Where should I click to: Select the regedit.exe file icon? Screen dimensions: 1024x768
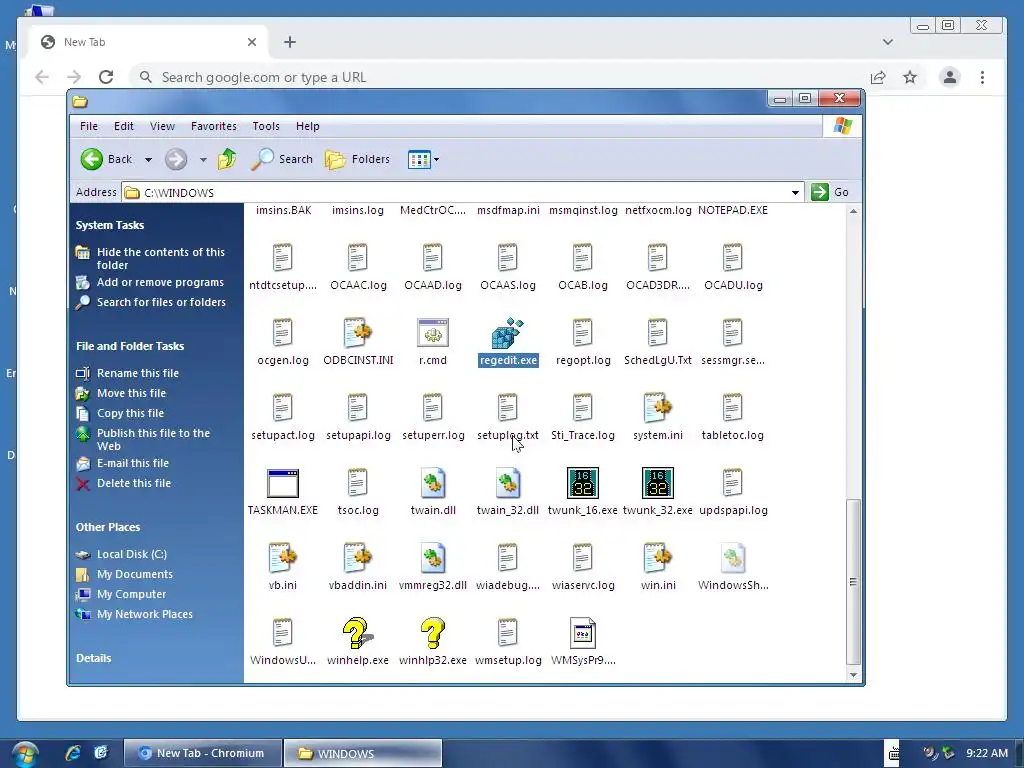[507, 333]
